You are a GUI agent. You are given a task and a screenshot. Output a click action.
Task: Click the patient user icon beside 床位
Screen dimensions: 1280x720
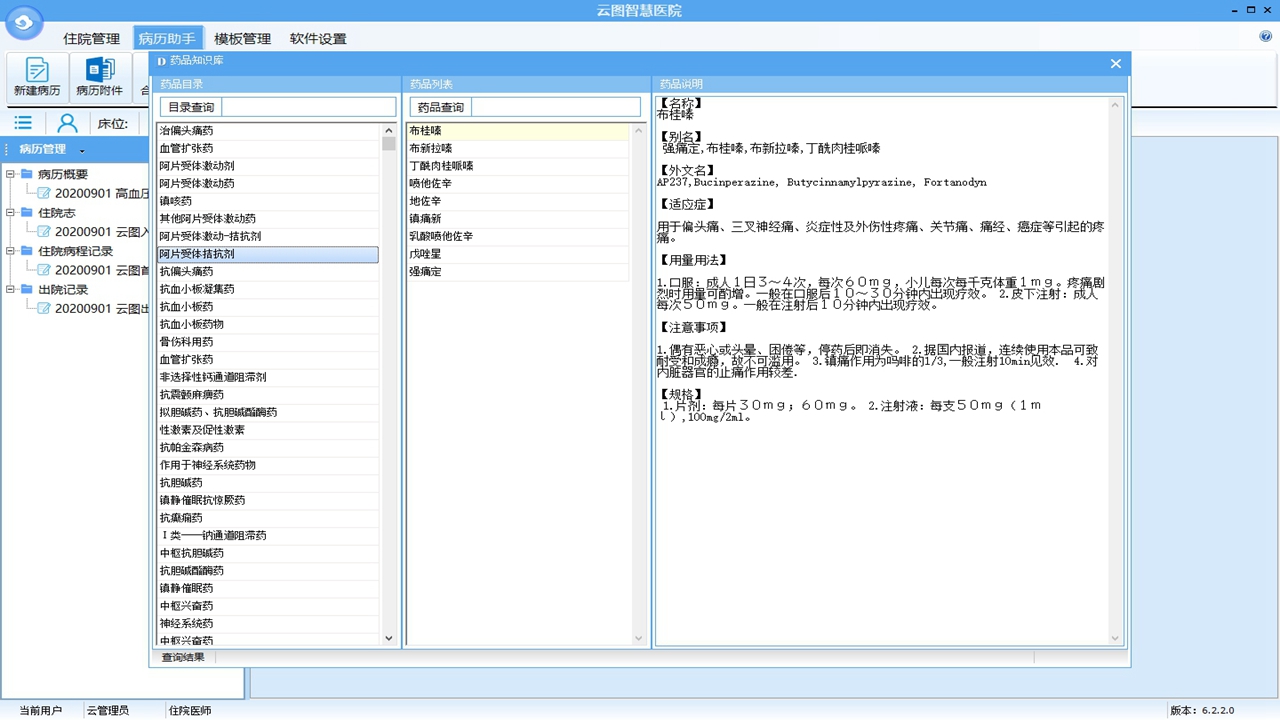click(67, 123)
